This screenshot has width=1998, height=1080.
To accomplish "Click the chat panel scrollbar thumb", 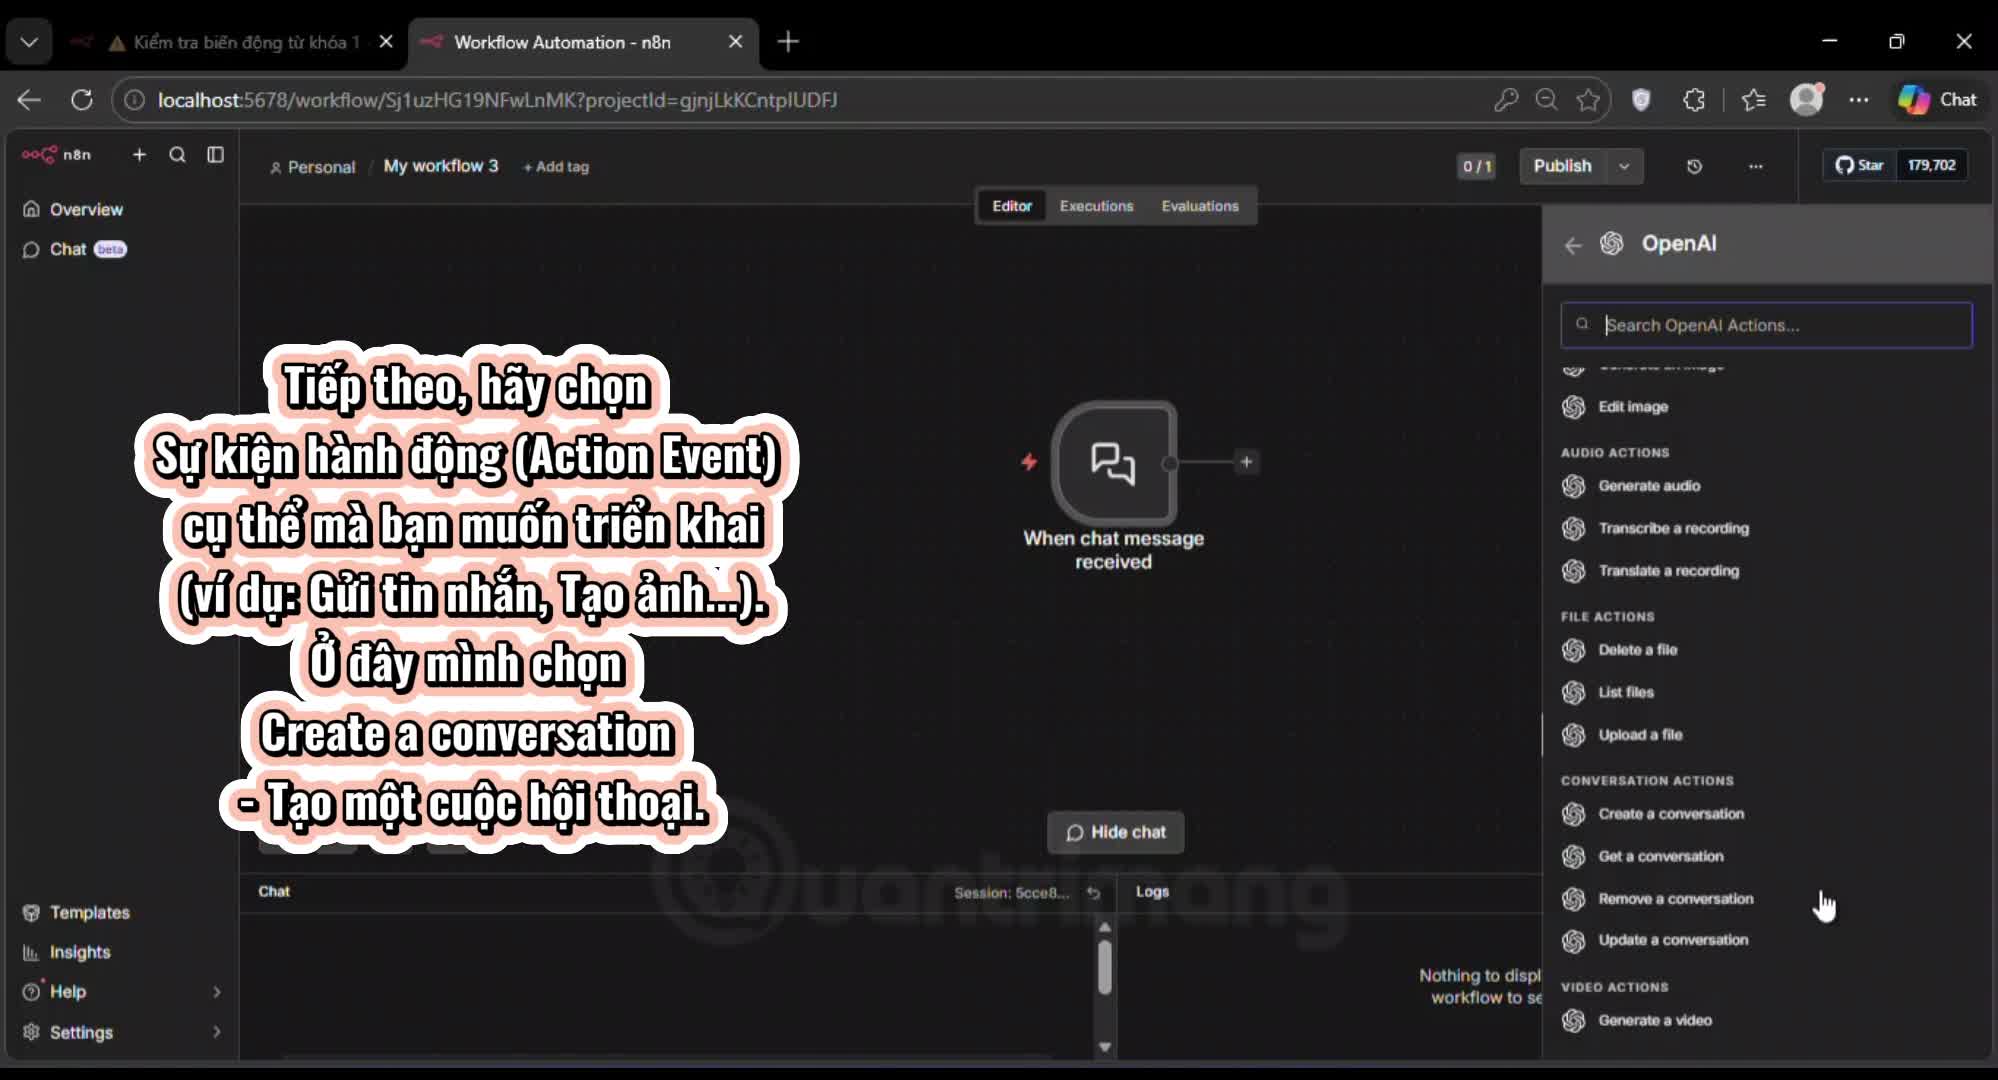I will point(1104,968).
